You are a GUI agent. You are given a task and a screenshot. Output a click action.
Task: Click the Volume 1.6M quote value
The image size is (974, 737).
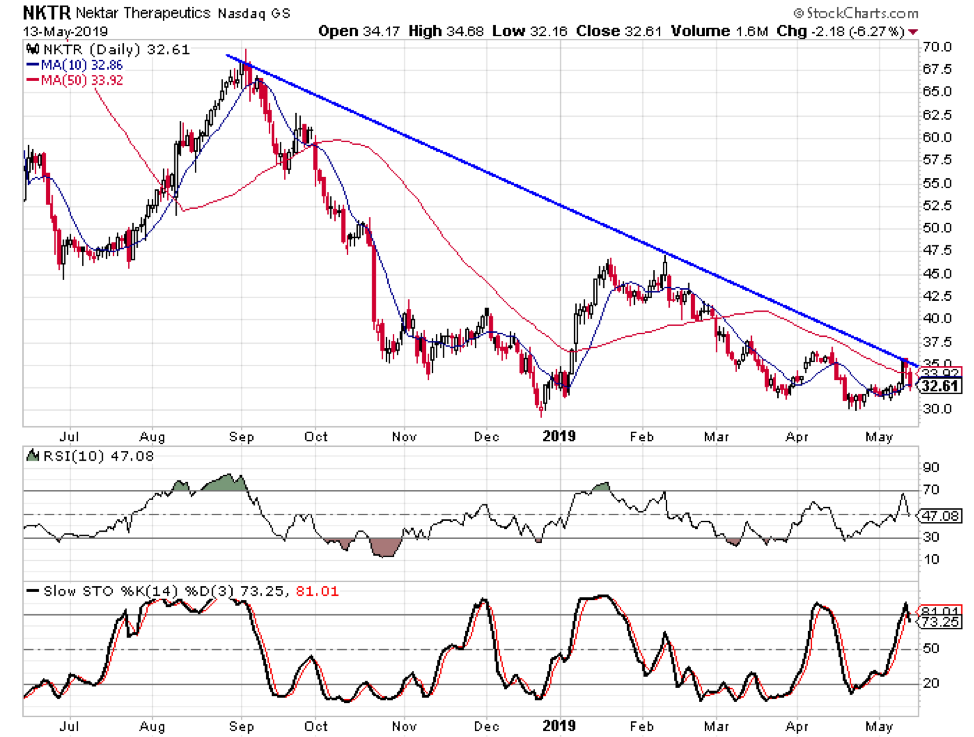coord(719,31)
